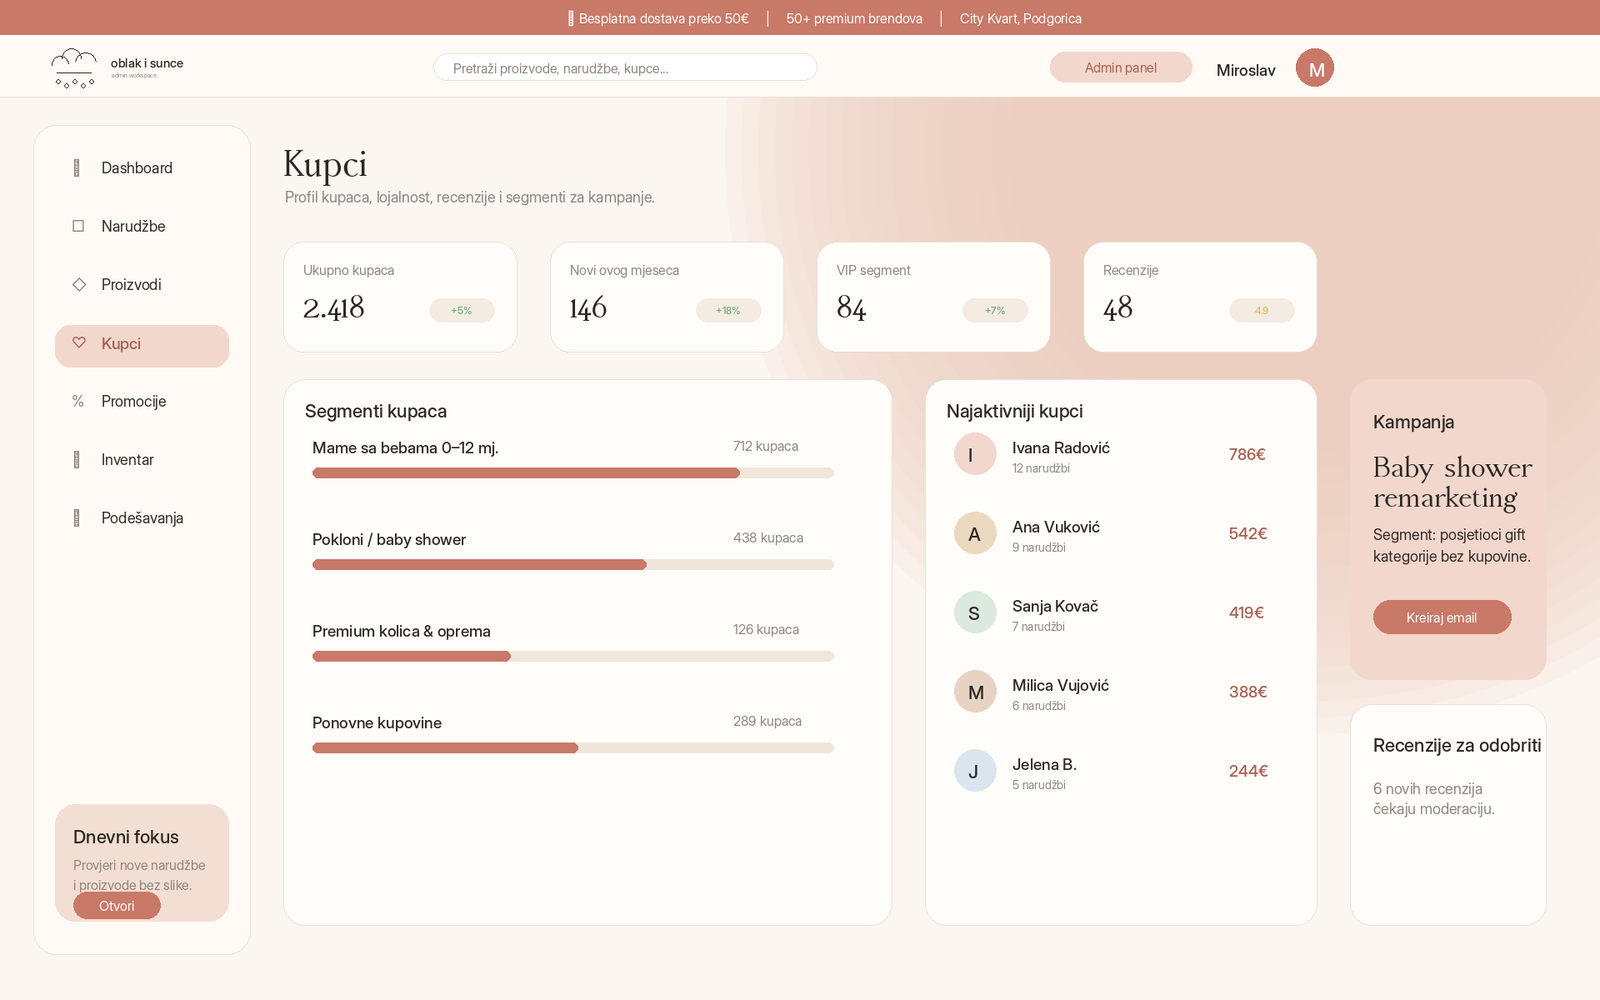Viewport: 1600px width, 1000px height.
Task: Click the icon before Besplatna dostava banner
Action: pos(571,18)
